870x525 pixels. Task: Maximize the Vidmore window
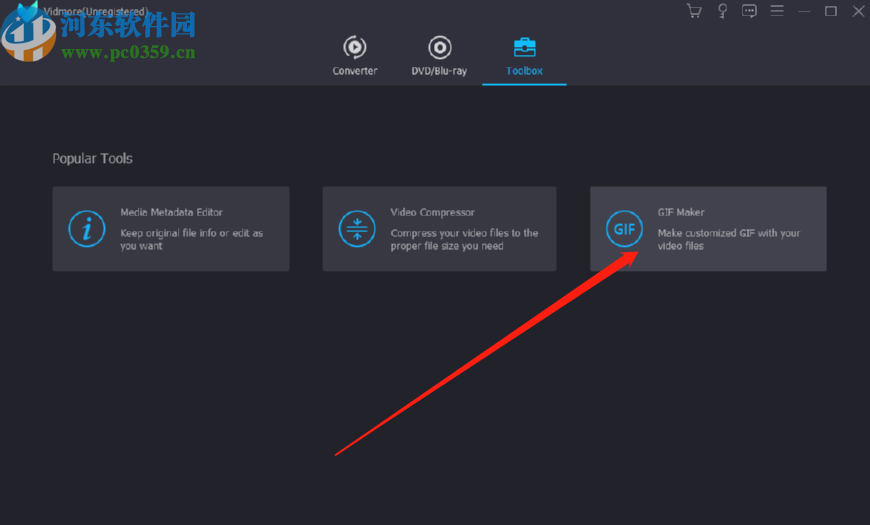pos(831,11)
